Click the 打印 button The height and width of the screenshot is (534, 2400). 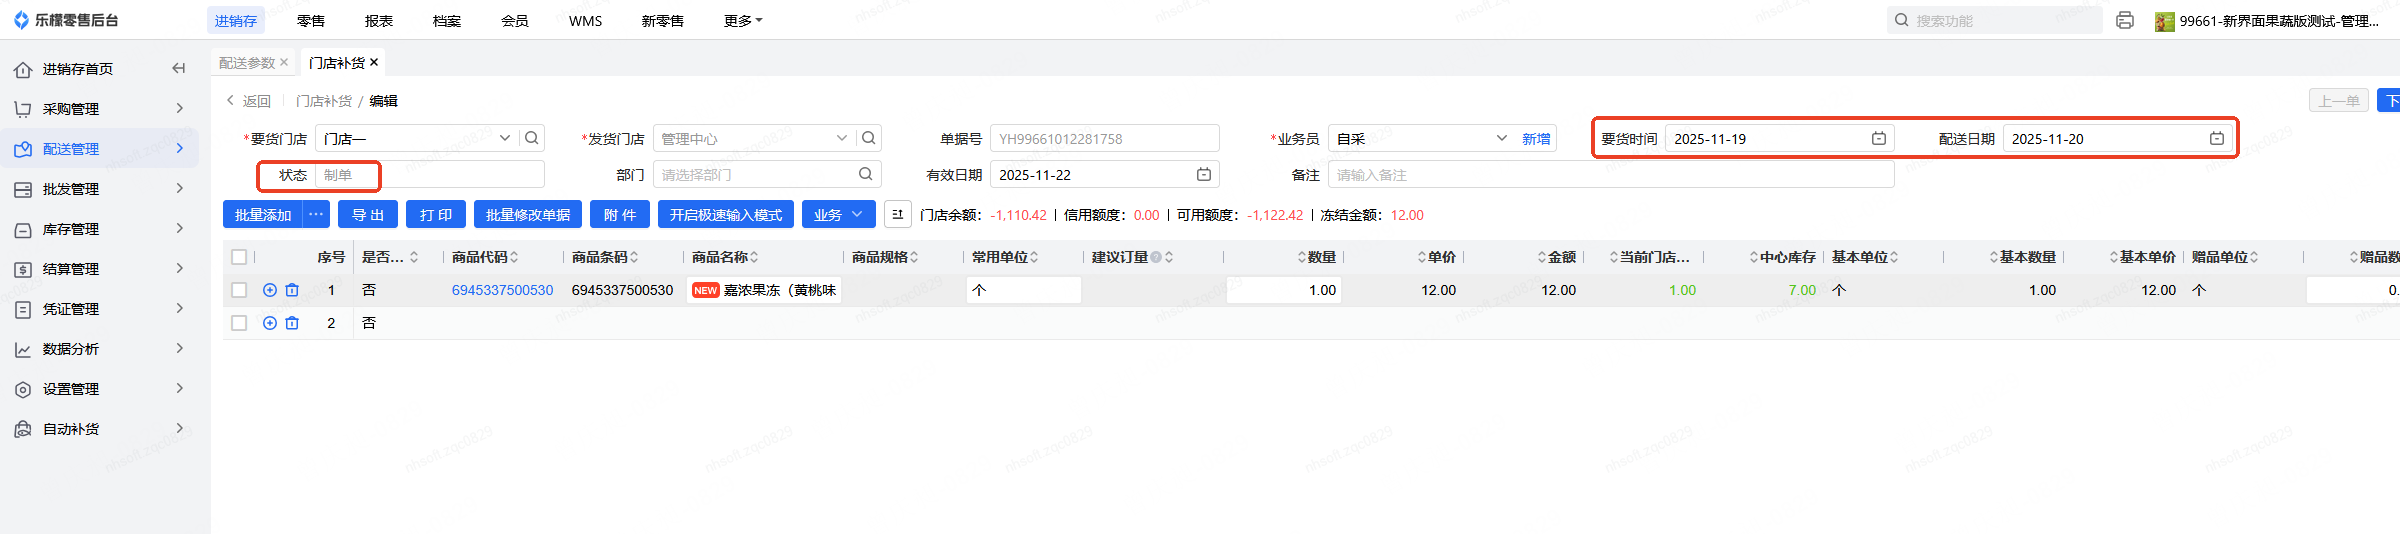coord(436,214)
